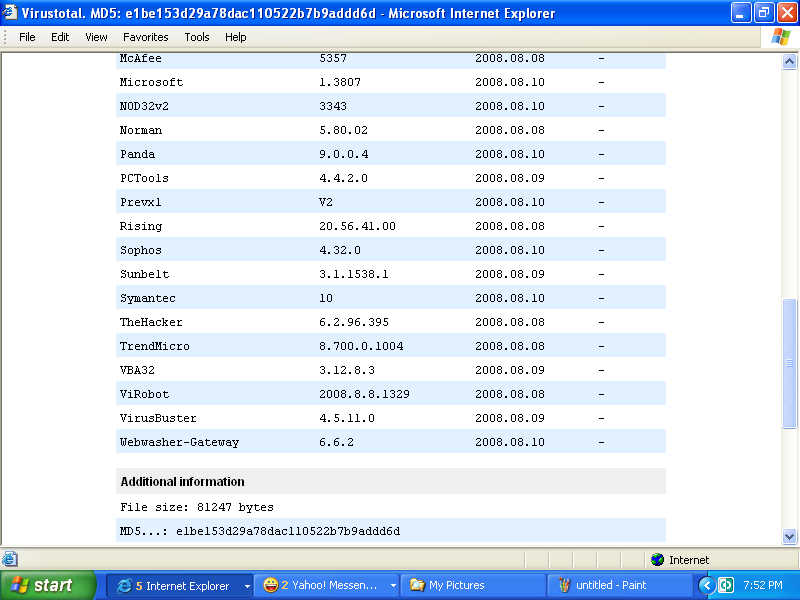Click the NOD32v2 version 3343
The image size is (800, 600).
[333, 106]
